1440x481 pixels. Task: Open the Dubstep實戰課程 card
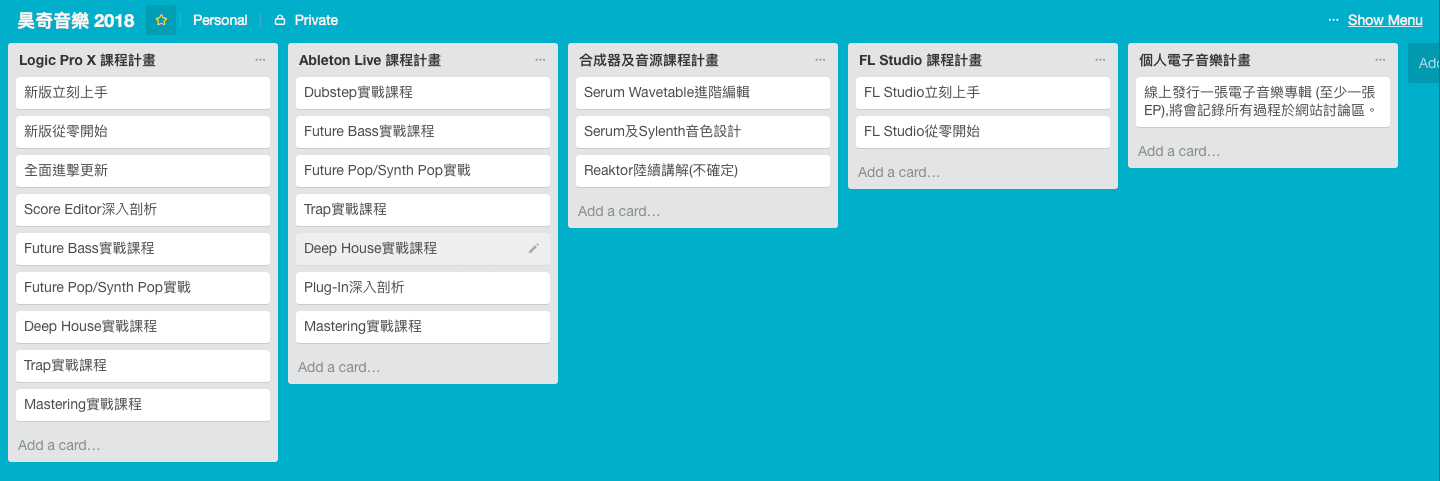[422, 93]
